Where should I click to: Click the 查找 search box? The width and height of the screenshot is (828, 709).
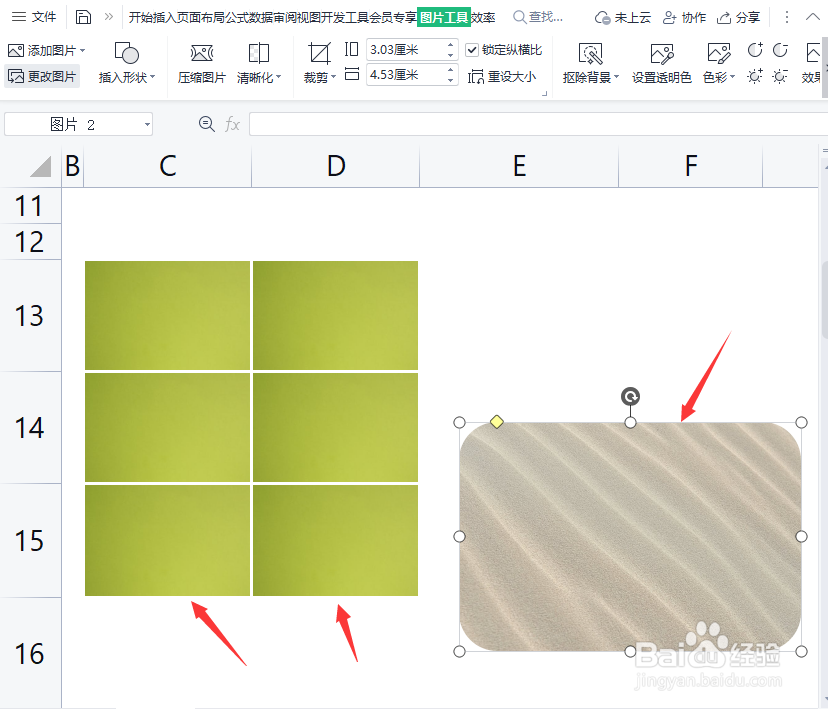point(539,17)
